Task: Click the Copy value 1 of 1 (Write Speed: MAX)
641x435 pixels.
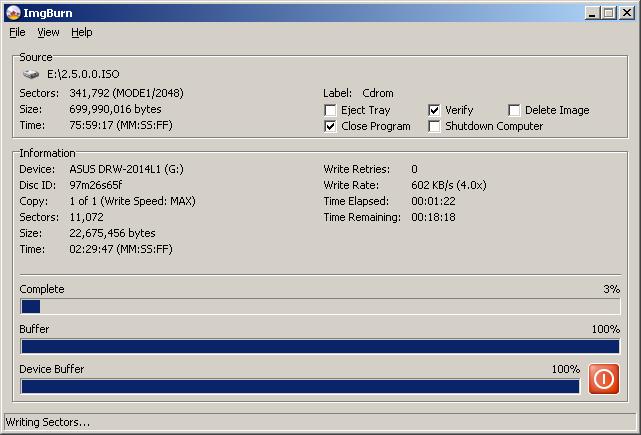Action: point(132,201)
